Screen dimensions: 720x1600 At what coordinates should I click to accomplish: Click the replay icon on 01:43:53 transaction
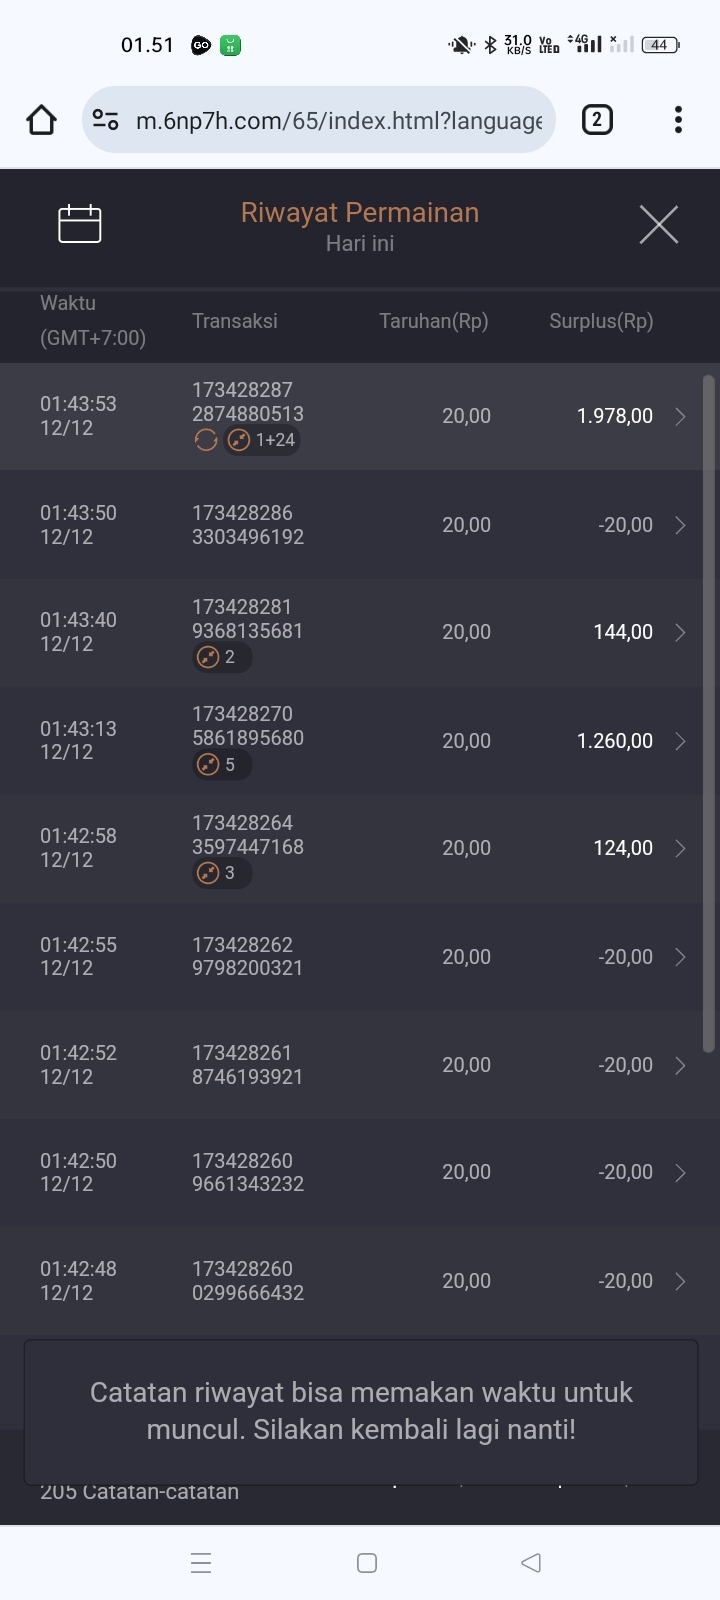(x=206, y=440)
